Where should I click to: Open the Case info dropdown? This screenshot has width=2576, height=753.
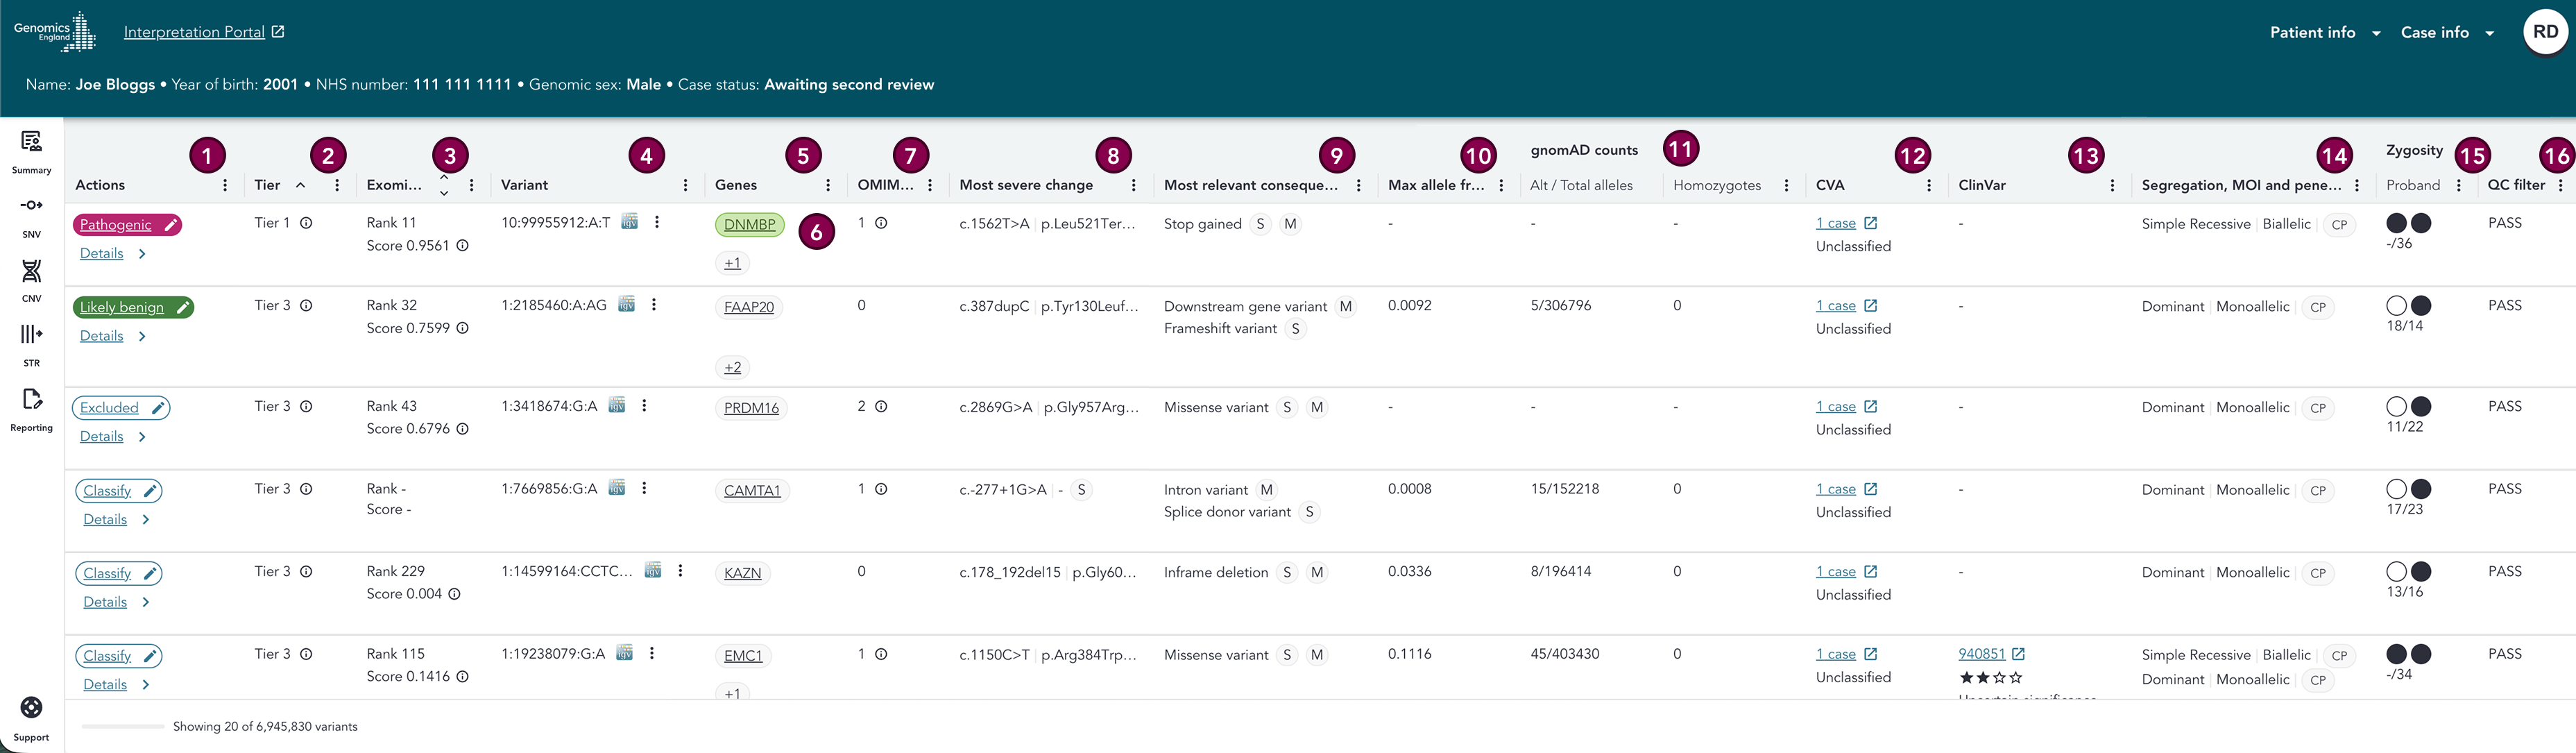pyautogui.click(x=2446, y=32)
